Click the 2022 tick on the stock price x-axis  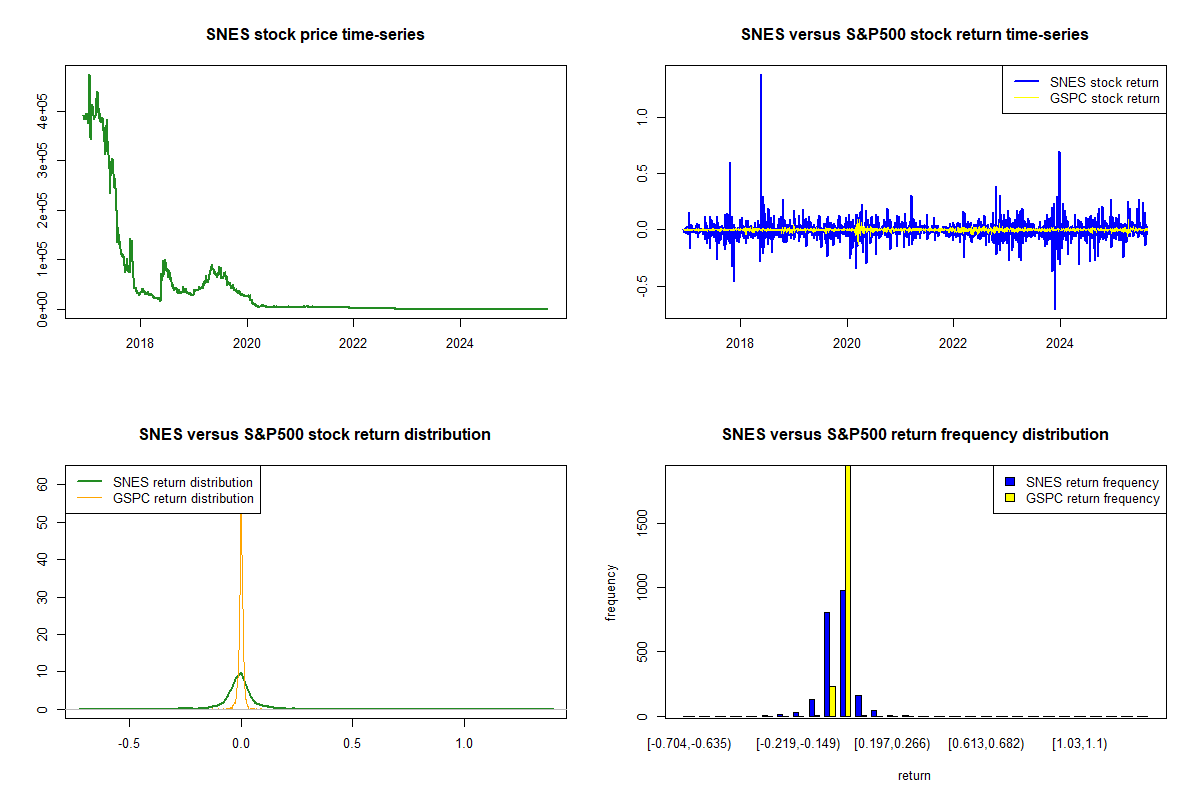coord(353,343)
